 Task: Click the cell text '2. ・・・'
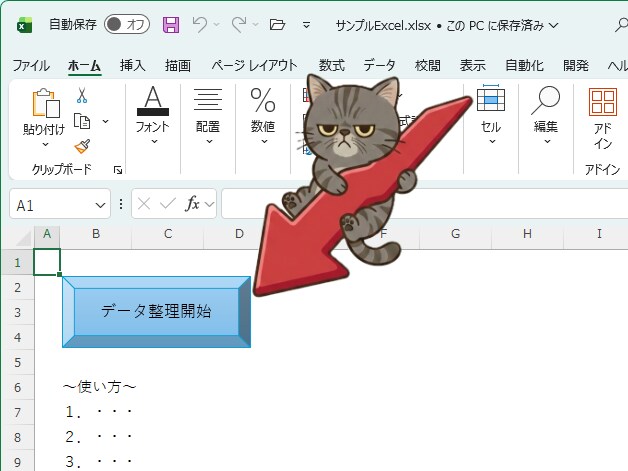99,437
